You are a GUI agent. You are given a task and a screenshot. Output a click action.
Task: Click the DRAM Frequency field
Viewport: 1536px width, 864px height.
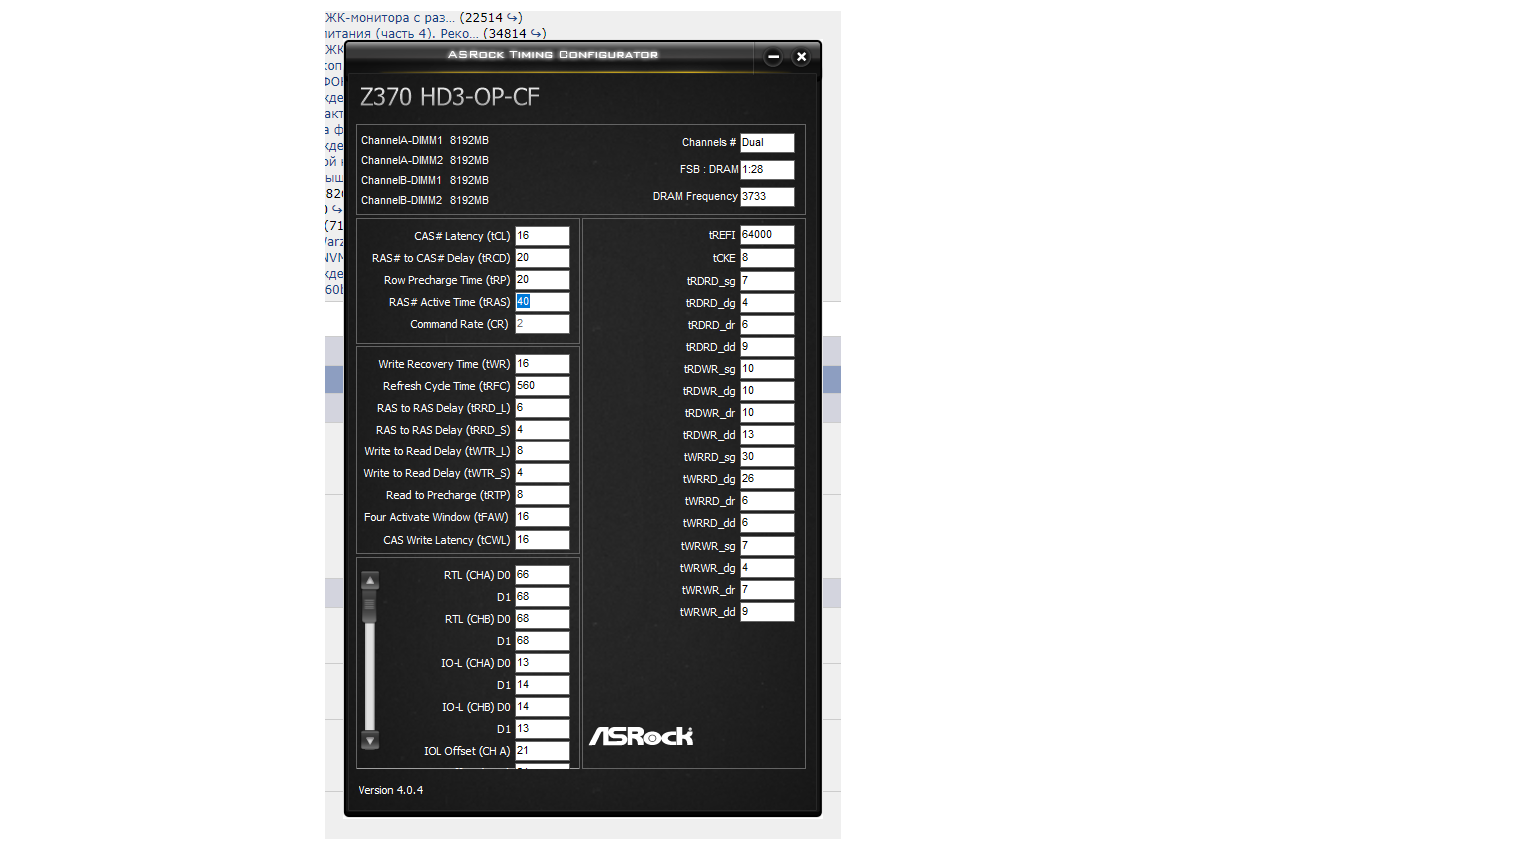pyautogui.click(x=767, y=197)
